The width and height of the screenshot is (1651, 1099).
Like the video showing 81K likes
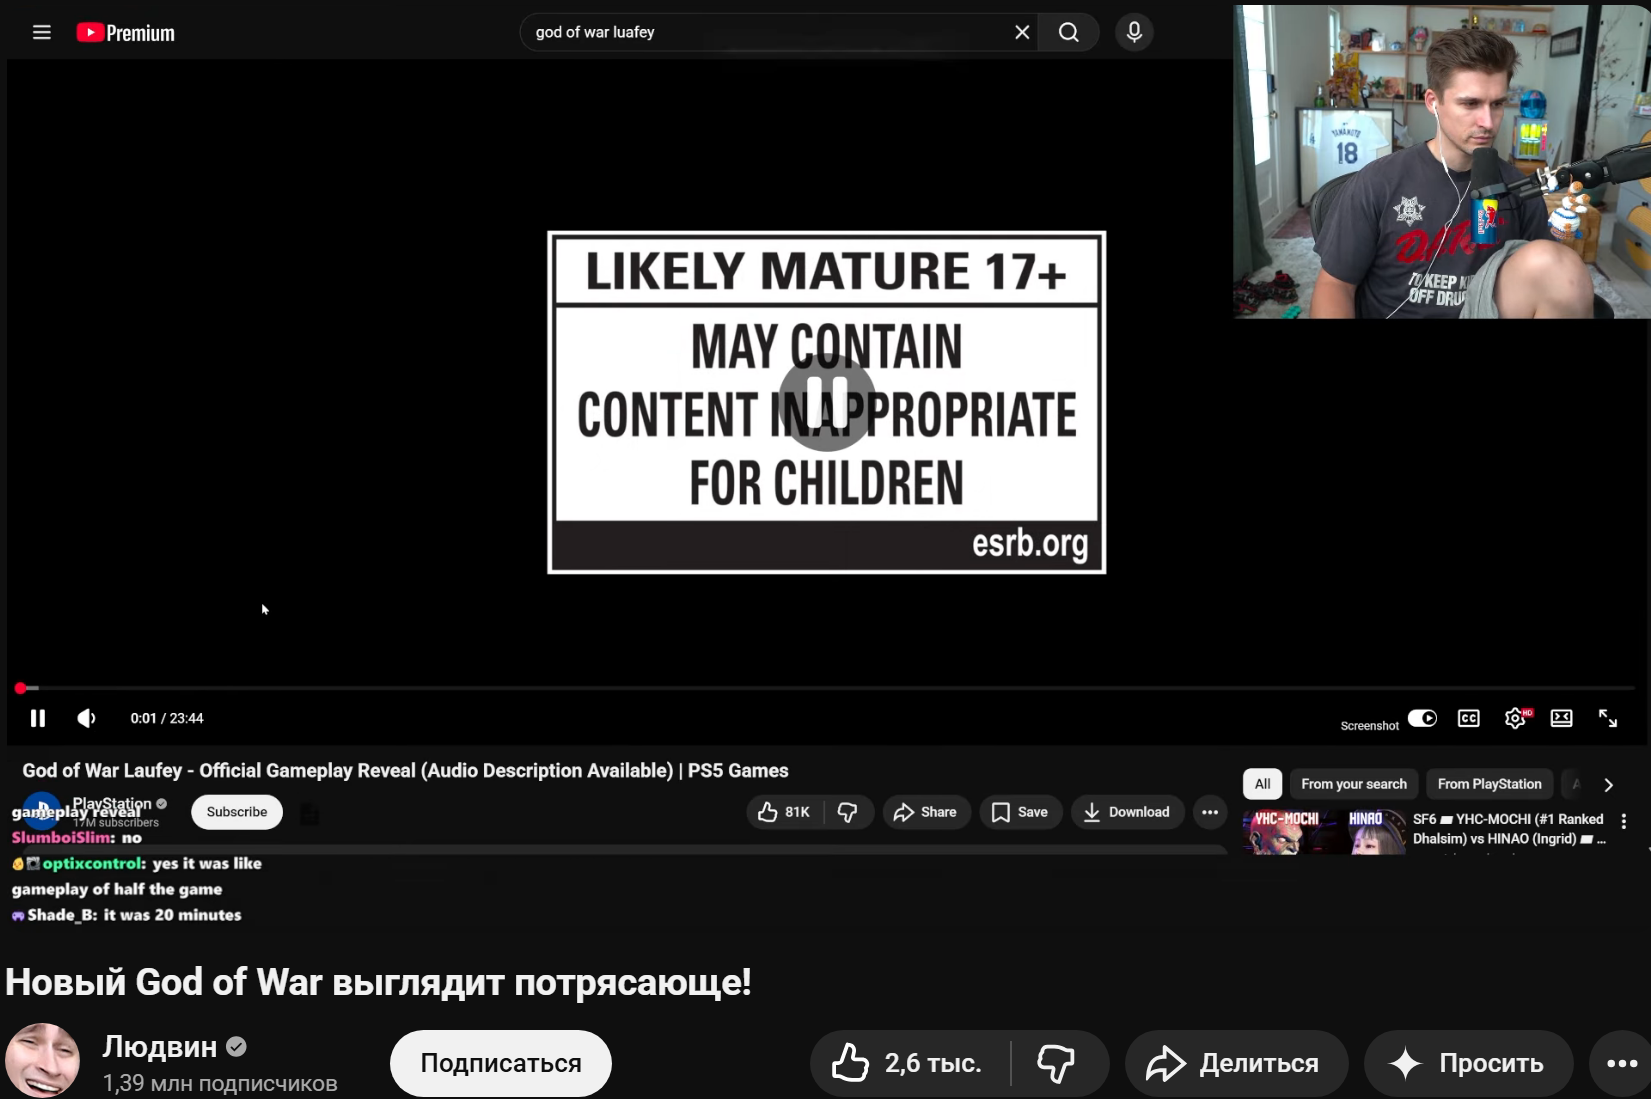coord(785,812)
